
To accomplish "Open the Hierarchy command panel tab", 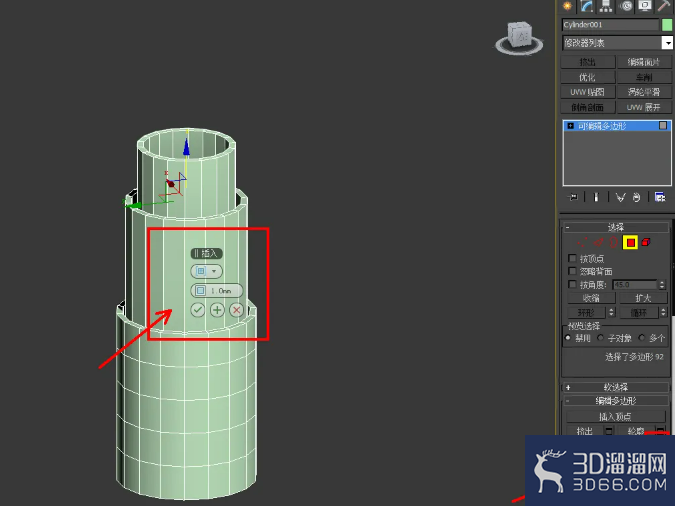I will tap(606, 6).
